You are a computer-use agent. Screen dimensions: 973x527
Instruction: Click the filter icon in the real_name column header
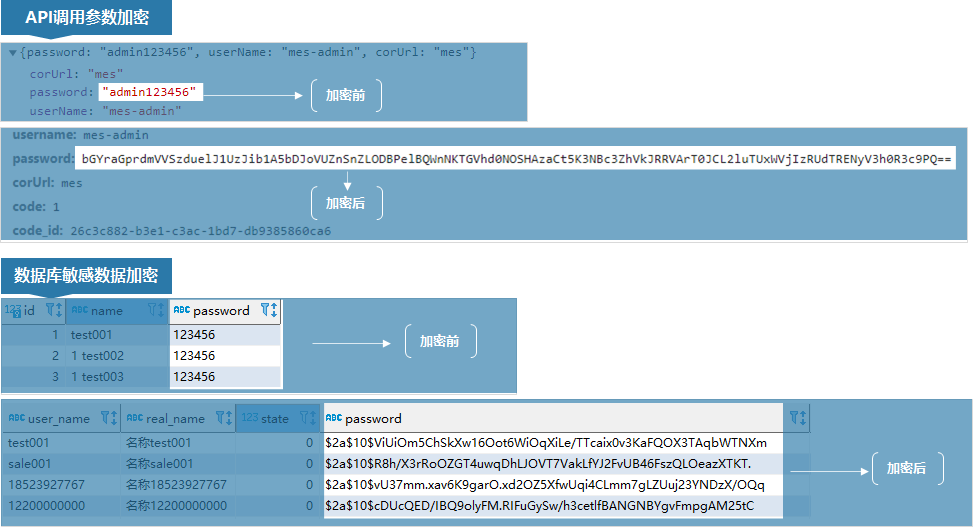pyautogui.click(x=223, y=419)
